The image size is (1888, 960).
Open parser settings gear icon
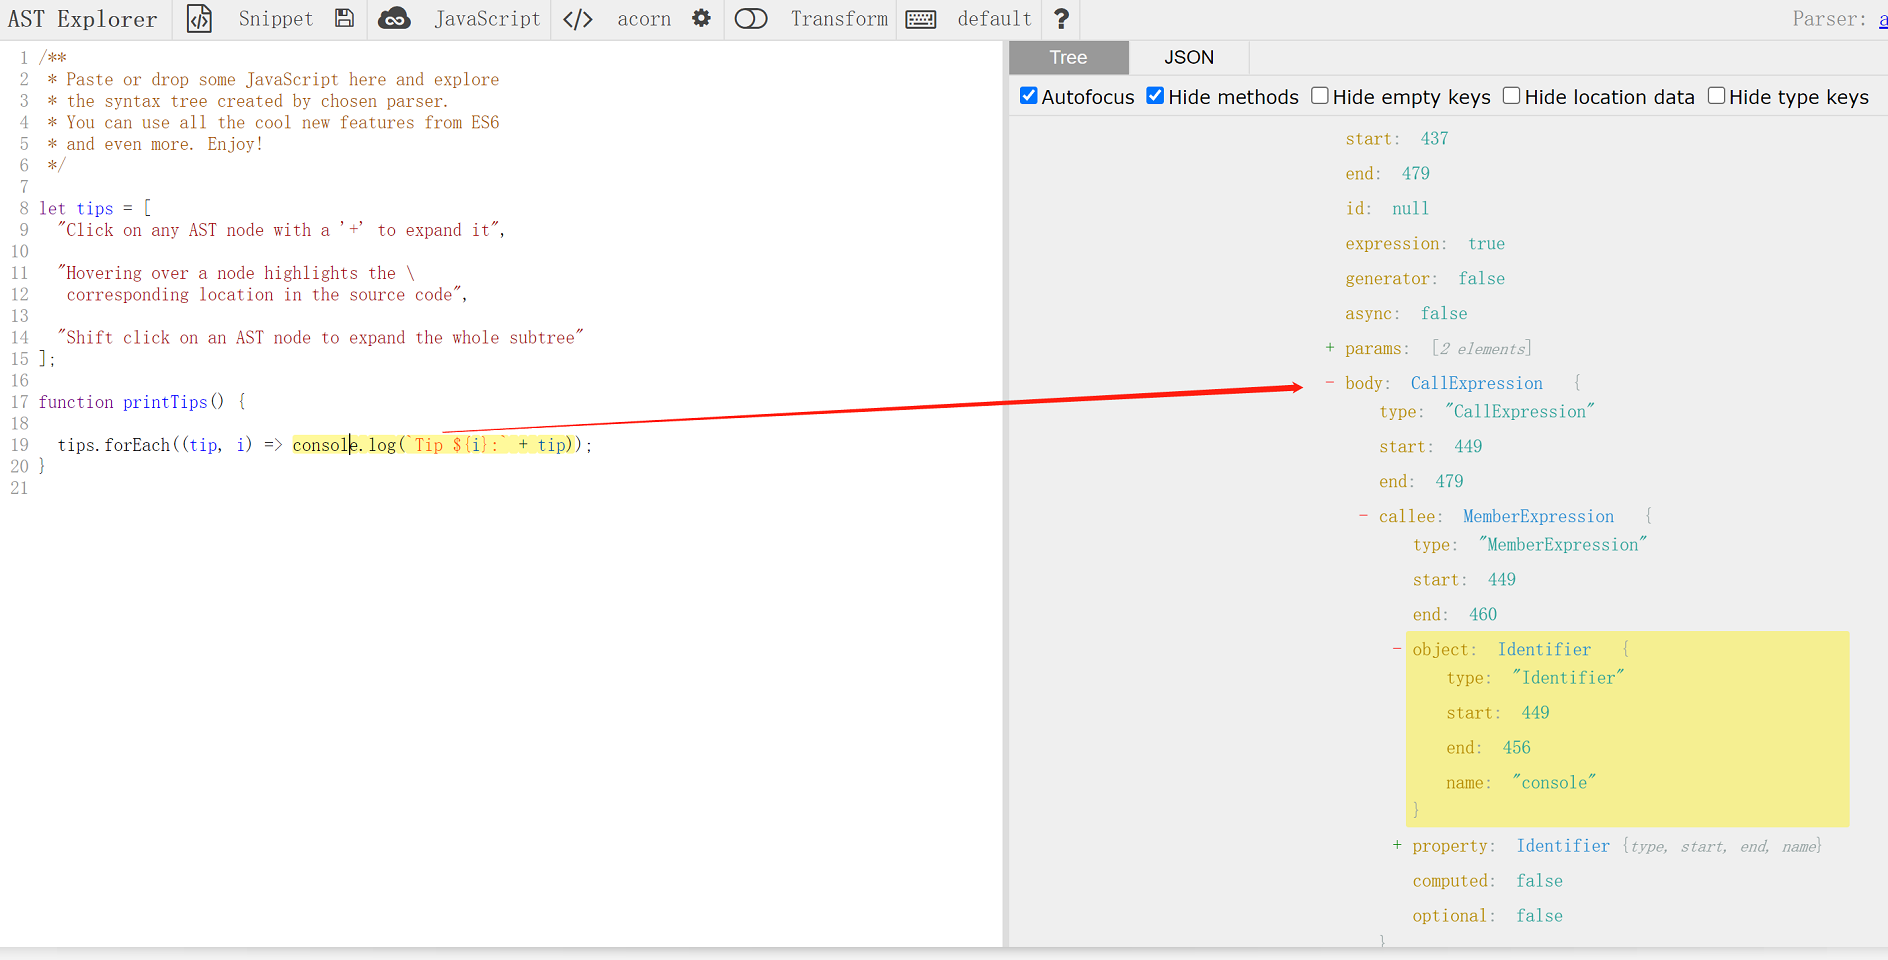[701, 18]
